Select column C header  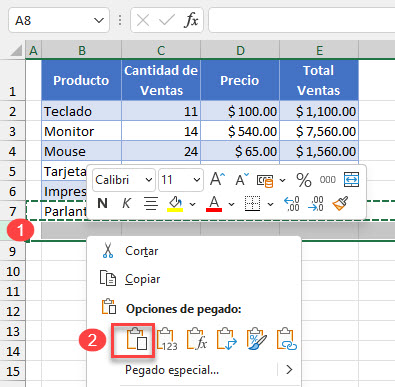tap(161, 50)
